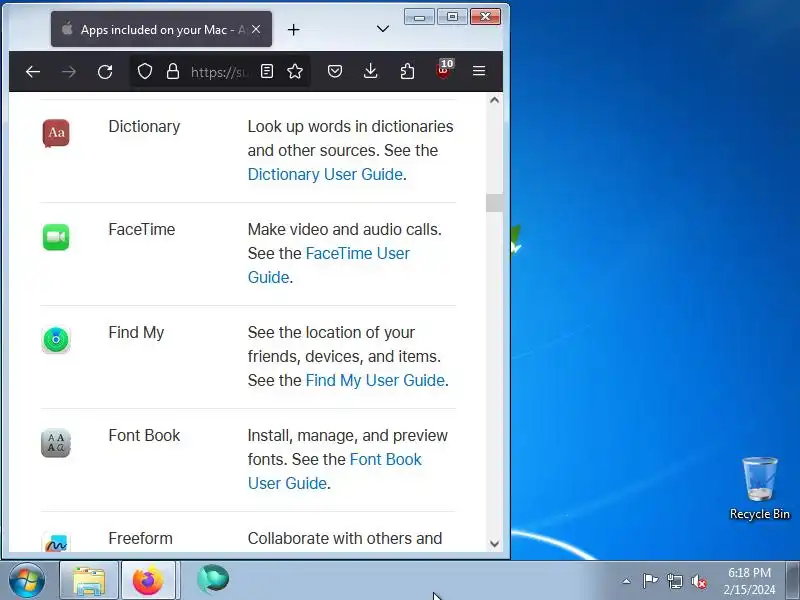800x600 pixels.
Task: Click the Show desktop button
Action: click(x=793, y=581)
